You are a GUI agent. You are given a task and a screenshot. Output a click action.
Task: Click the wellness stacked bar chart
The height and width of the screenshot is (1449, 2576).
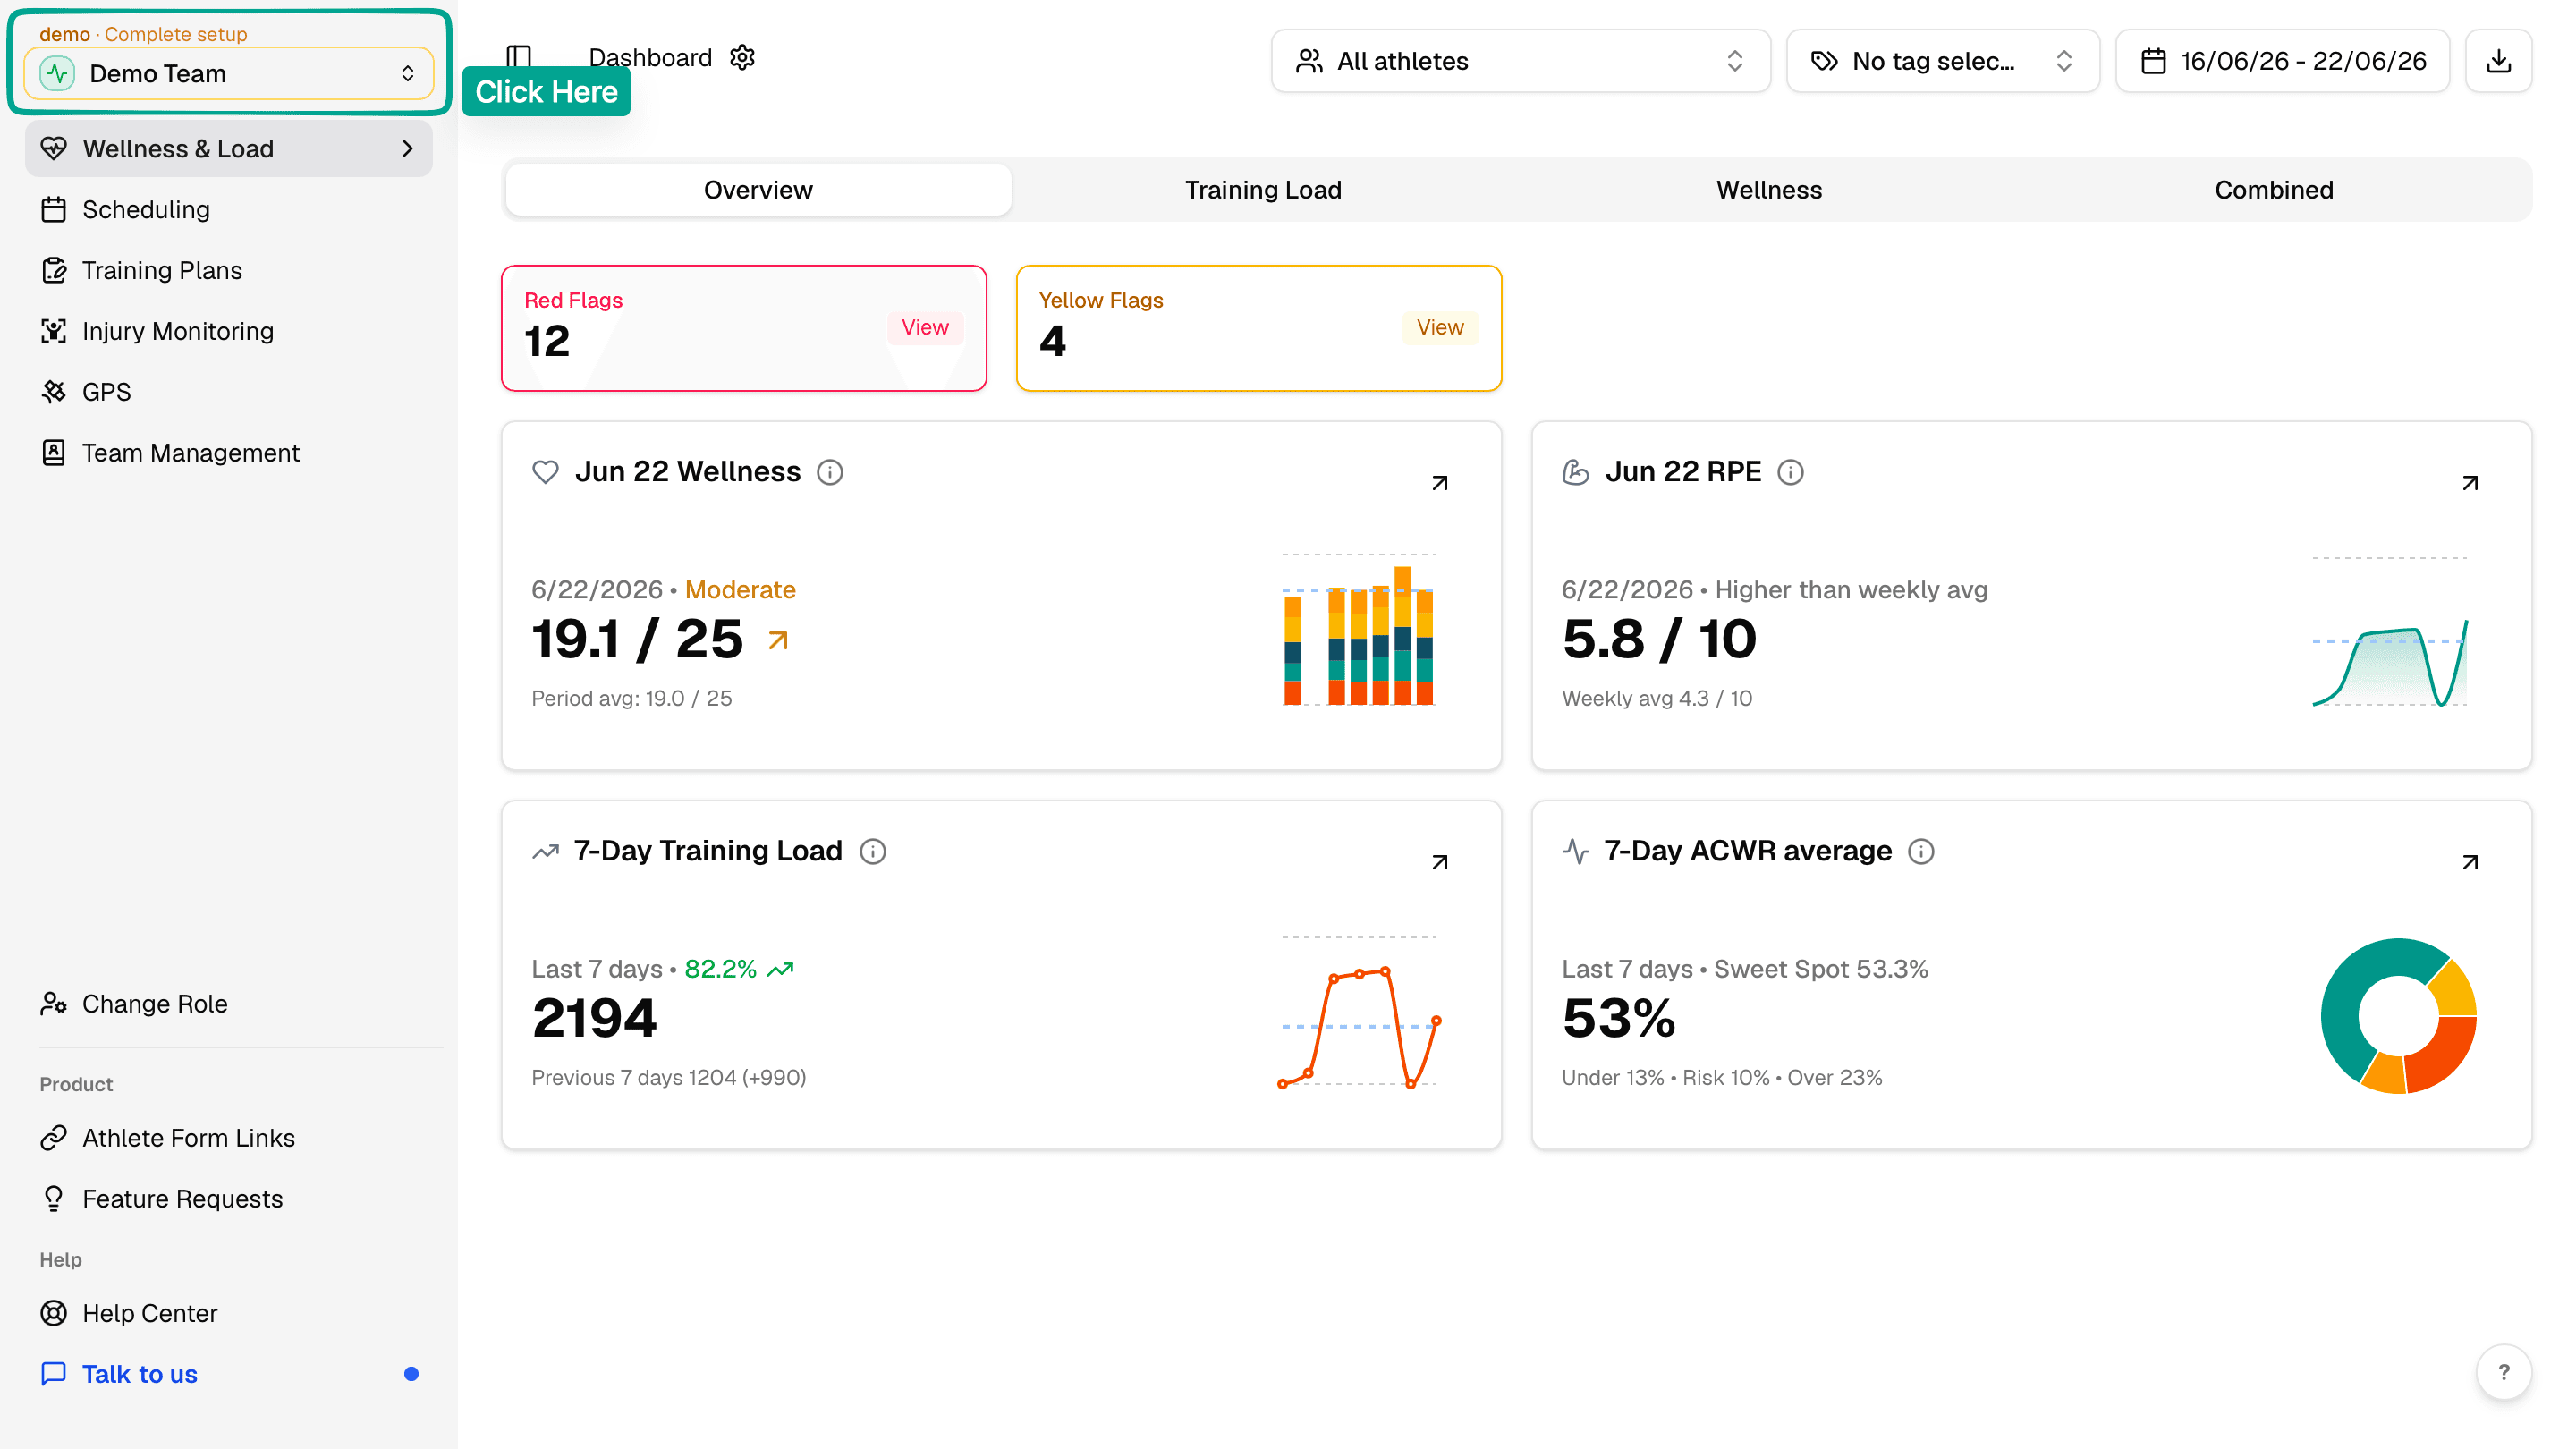tap(1359, 630)
